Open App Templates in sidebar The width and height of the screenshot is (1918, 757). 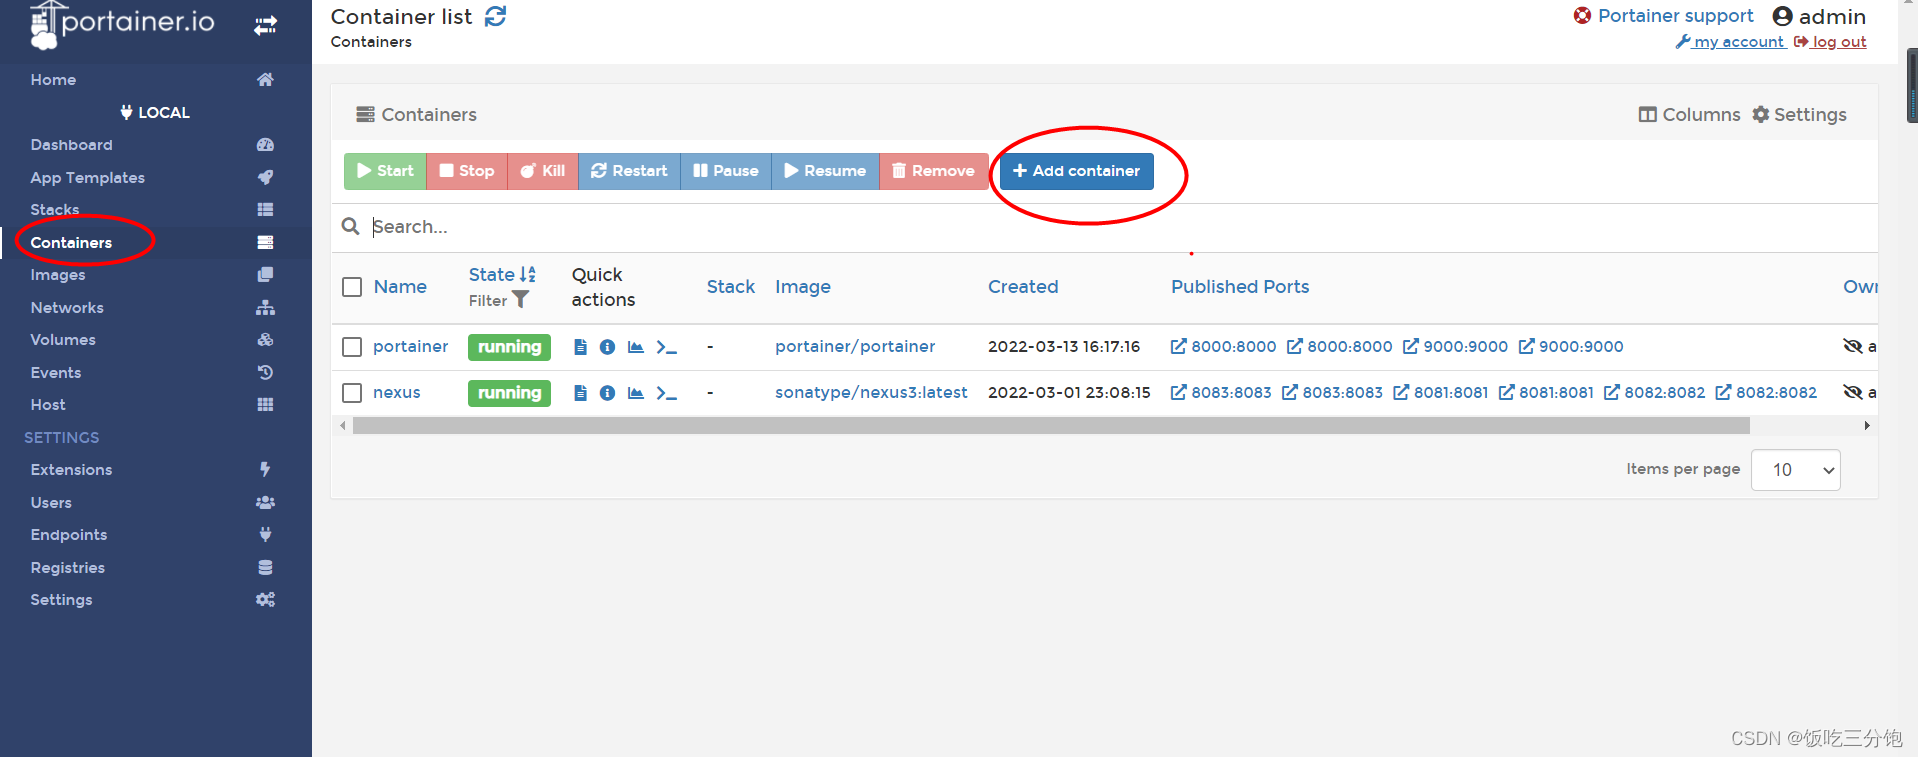87,178
